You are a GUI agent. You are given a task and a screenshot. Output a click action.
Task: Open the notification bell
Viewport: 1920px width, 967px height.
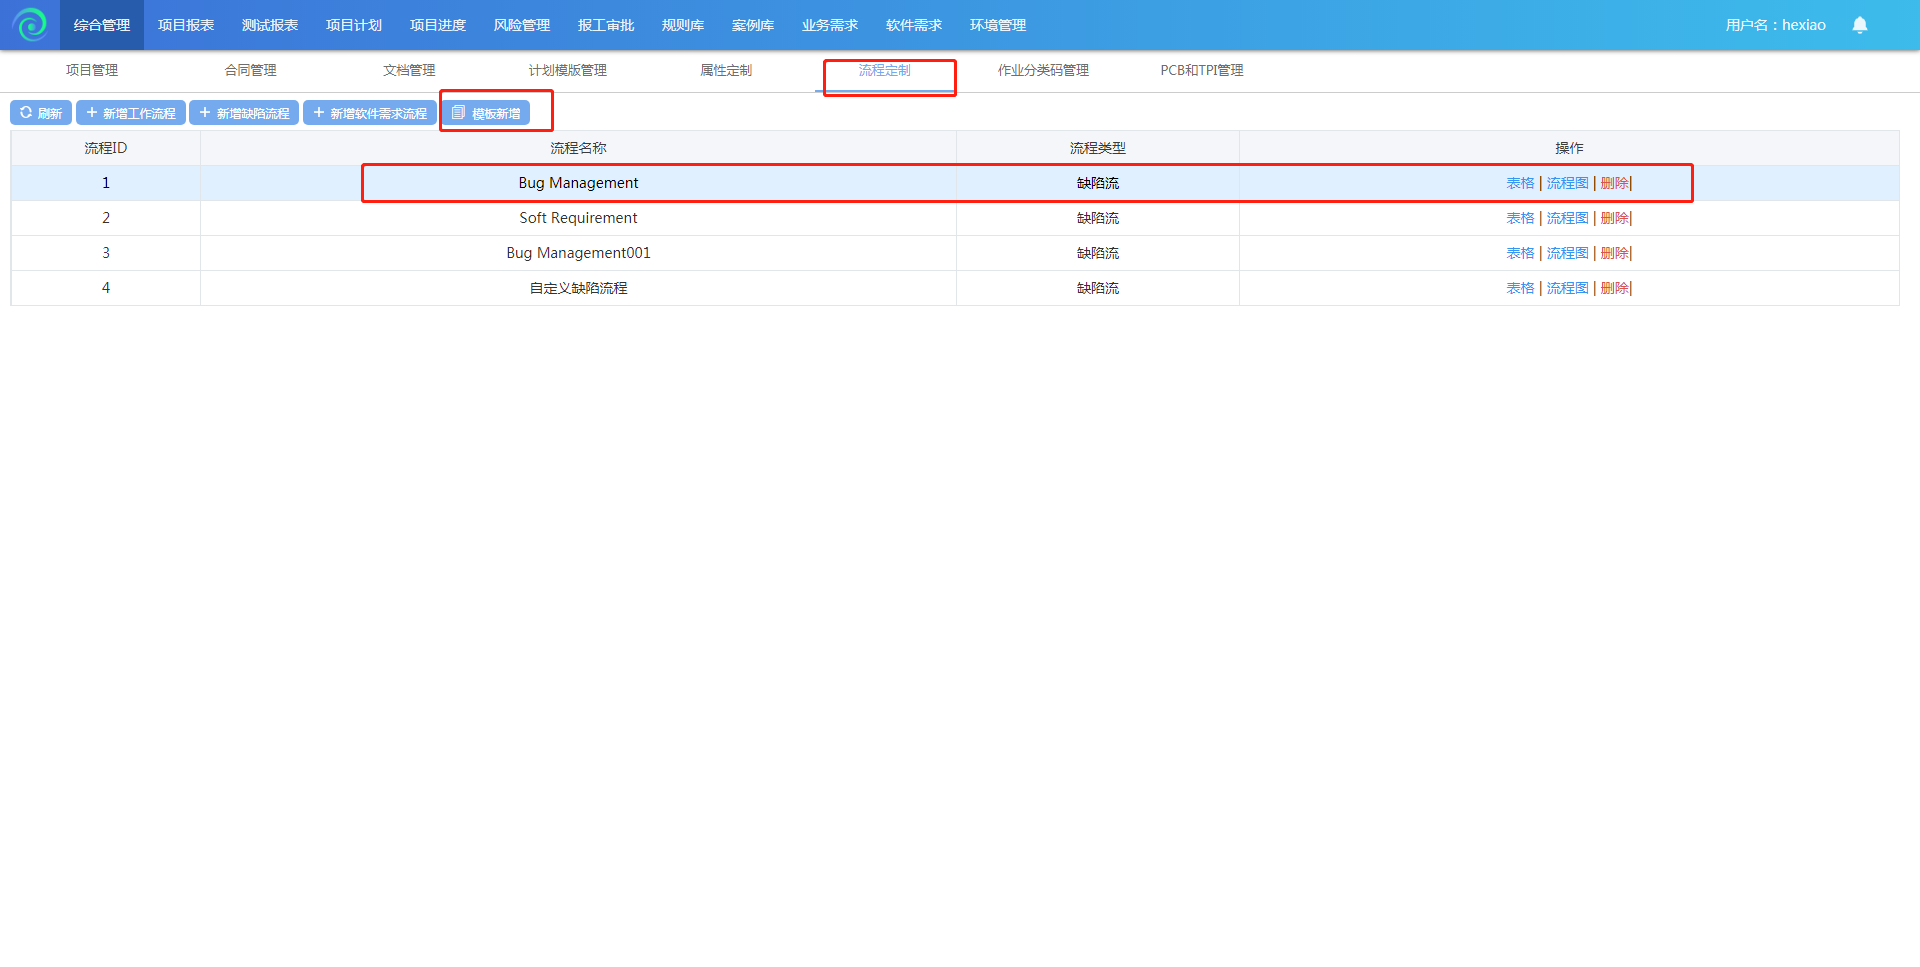[x=1859, y=25]
